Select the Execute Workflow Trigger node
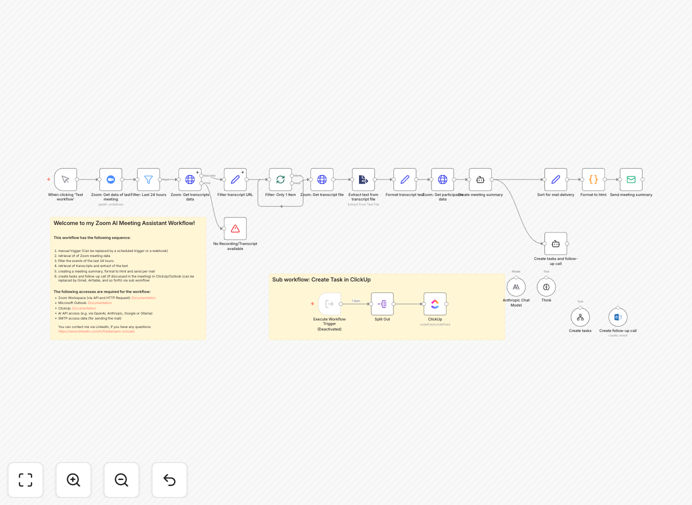Image resolution: width=692 pixels, height=505 pixels. [x=330, y=304]
